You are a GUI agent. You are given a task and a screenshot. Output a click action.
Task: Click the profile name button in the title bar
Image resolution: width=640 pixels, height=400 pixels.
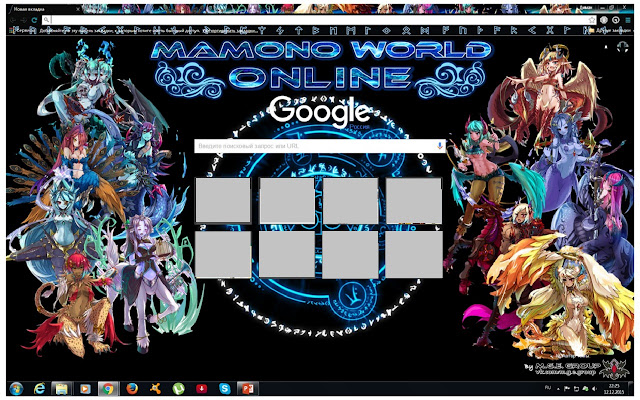(x=586, y=8)
